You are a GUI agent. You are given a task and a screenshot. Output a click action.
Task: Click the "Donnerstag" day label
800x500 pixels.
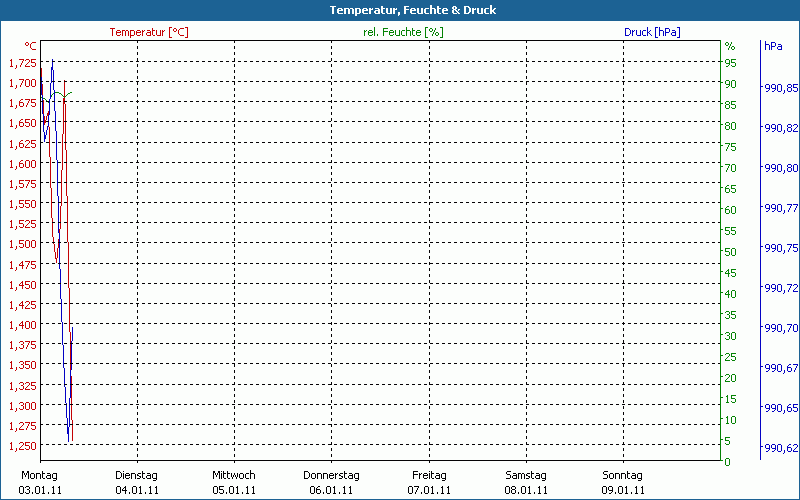[x=331, y=475]
